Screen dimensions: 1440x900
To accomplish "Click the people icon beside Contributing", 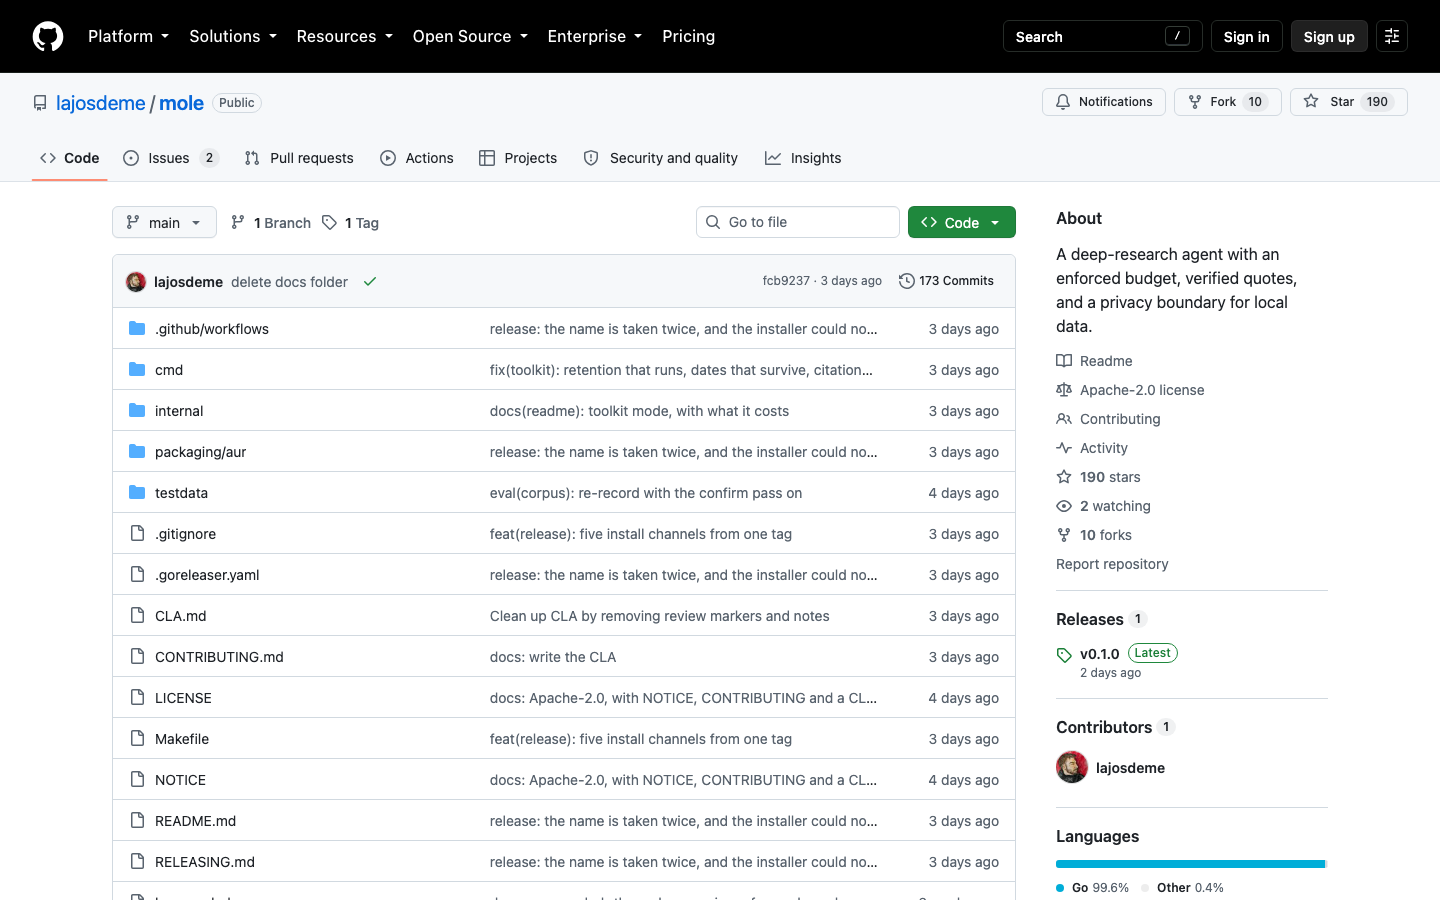I will (x=1064, y=419).
